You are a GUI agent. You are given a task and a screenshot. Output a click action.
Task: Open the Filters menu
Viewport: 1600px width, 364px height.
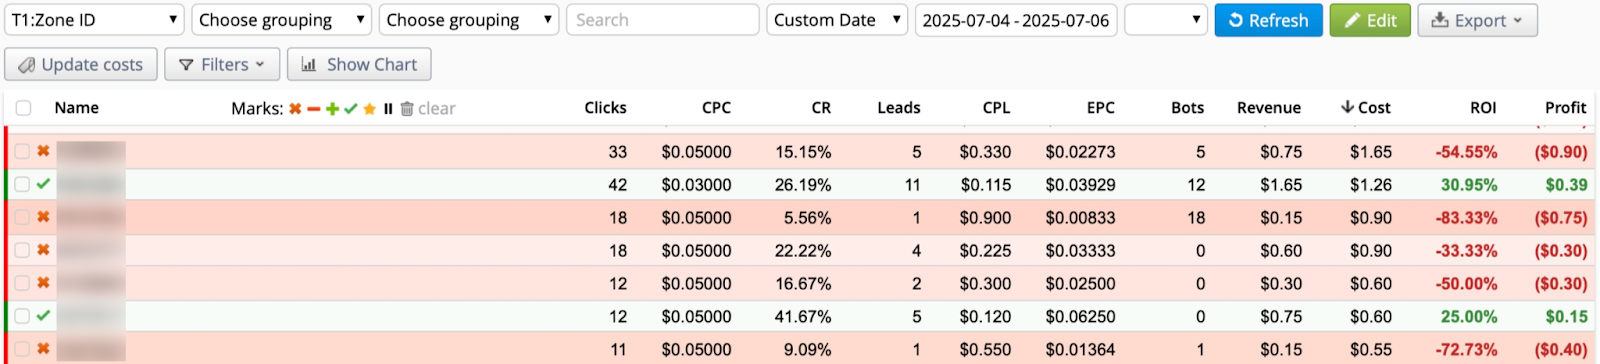(x=222, y=64)
